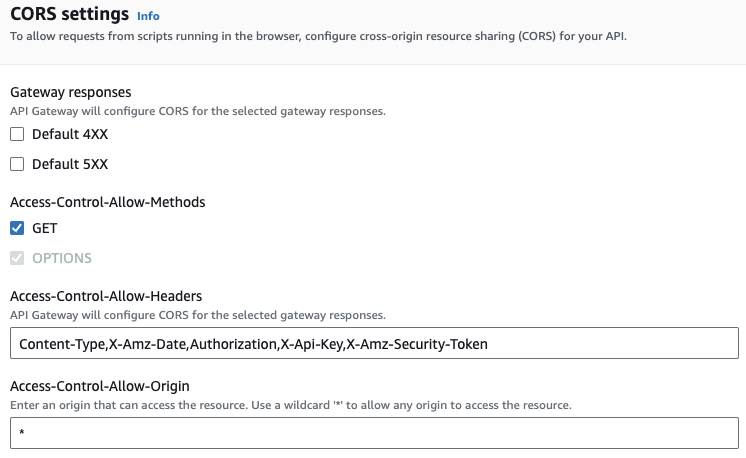Screen dimensions: 746x458
Task: Click the CORS settings heading
Action: point(69,14)
